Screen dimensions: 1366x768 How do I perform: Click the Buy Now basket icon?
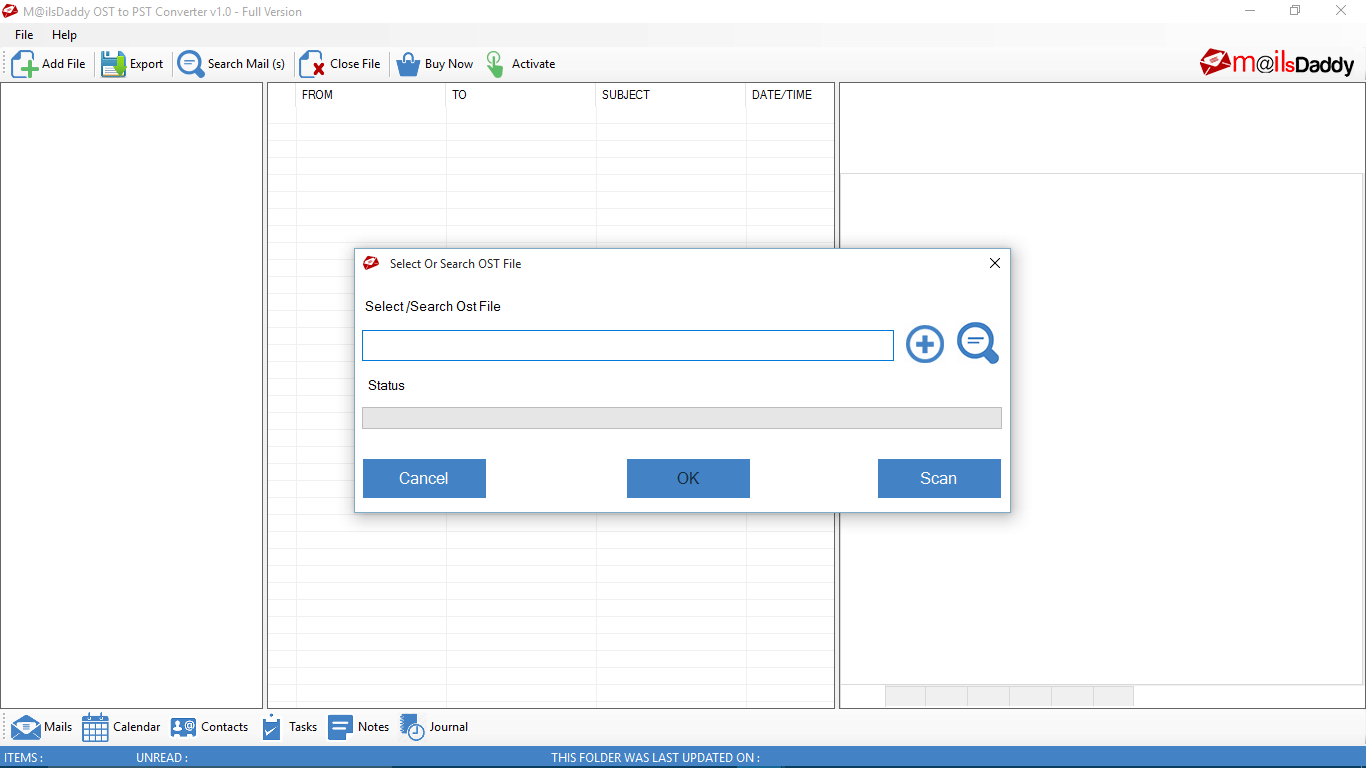click(407, 64)
